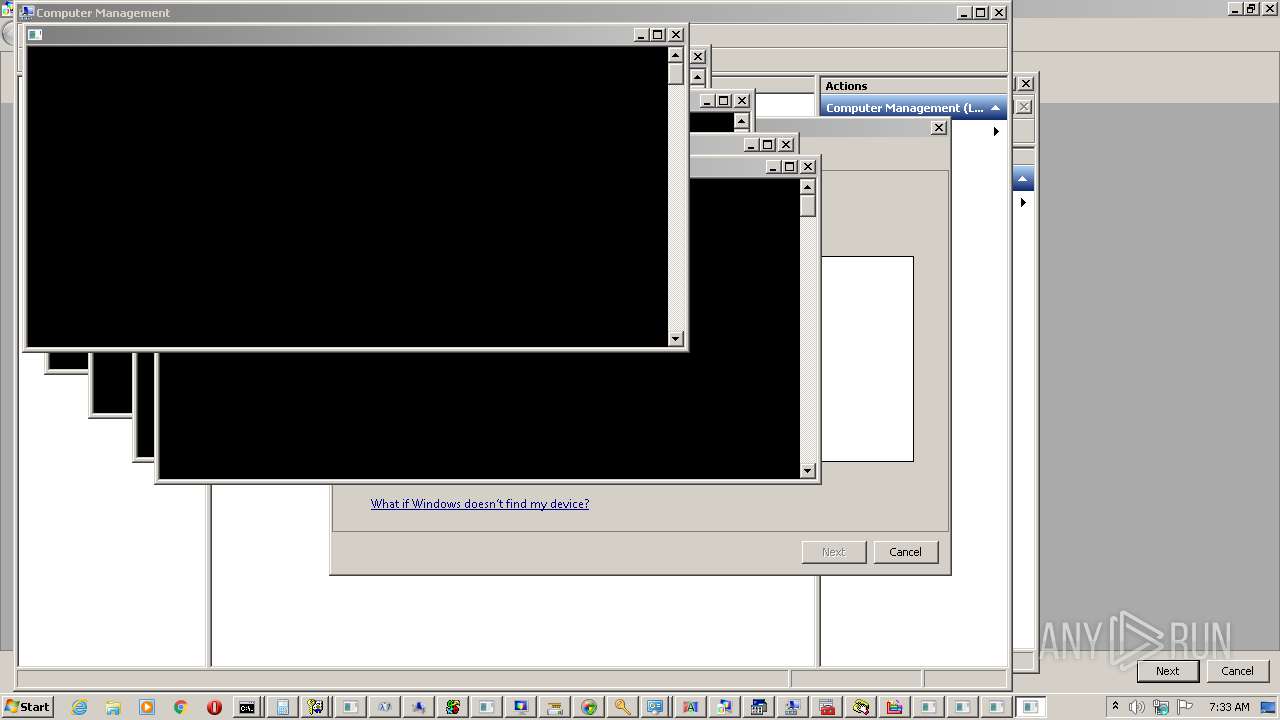Switch to the keys-and-user taskbar button

pos(316,707)
